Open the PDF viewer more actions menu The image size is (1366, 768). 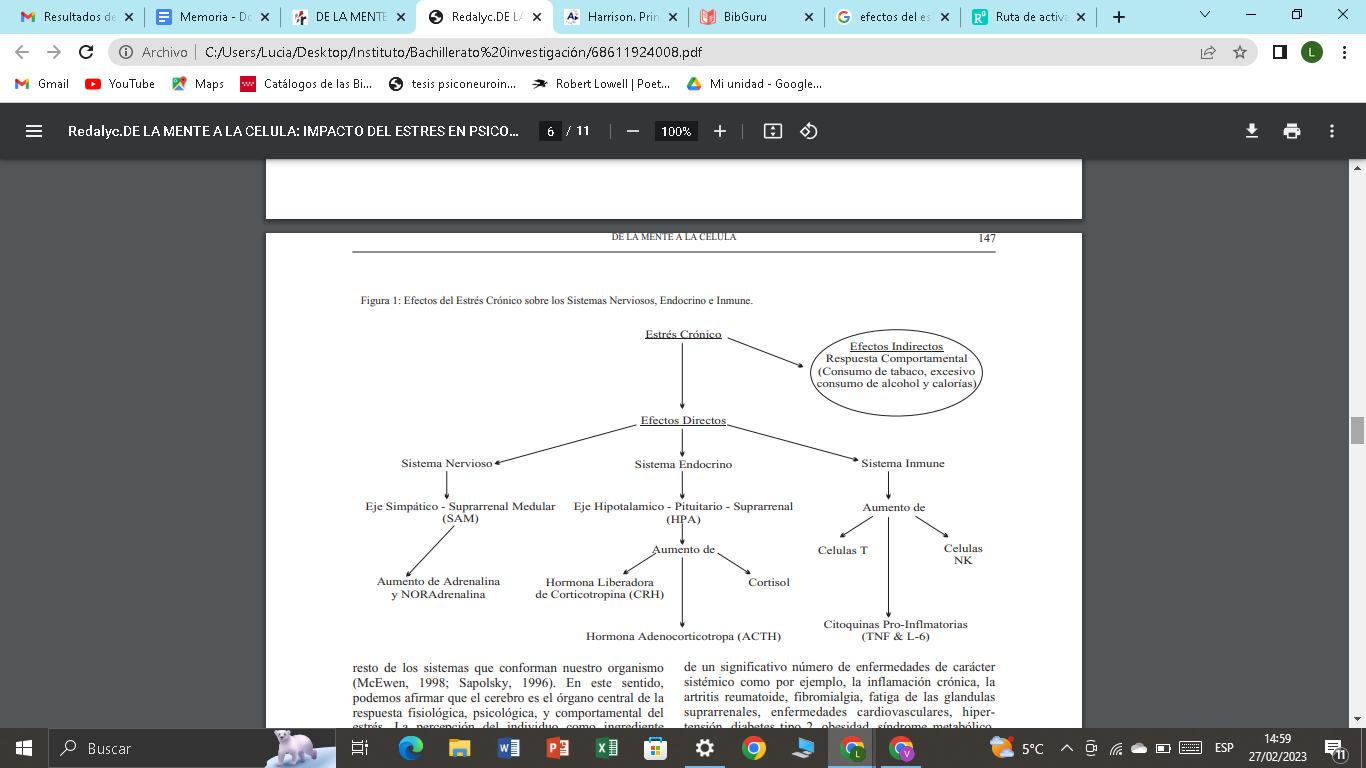click(x=1331, y=131)
